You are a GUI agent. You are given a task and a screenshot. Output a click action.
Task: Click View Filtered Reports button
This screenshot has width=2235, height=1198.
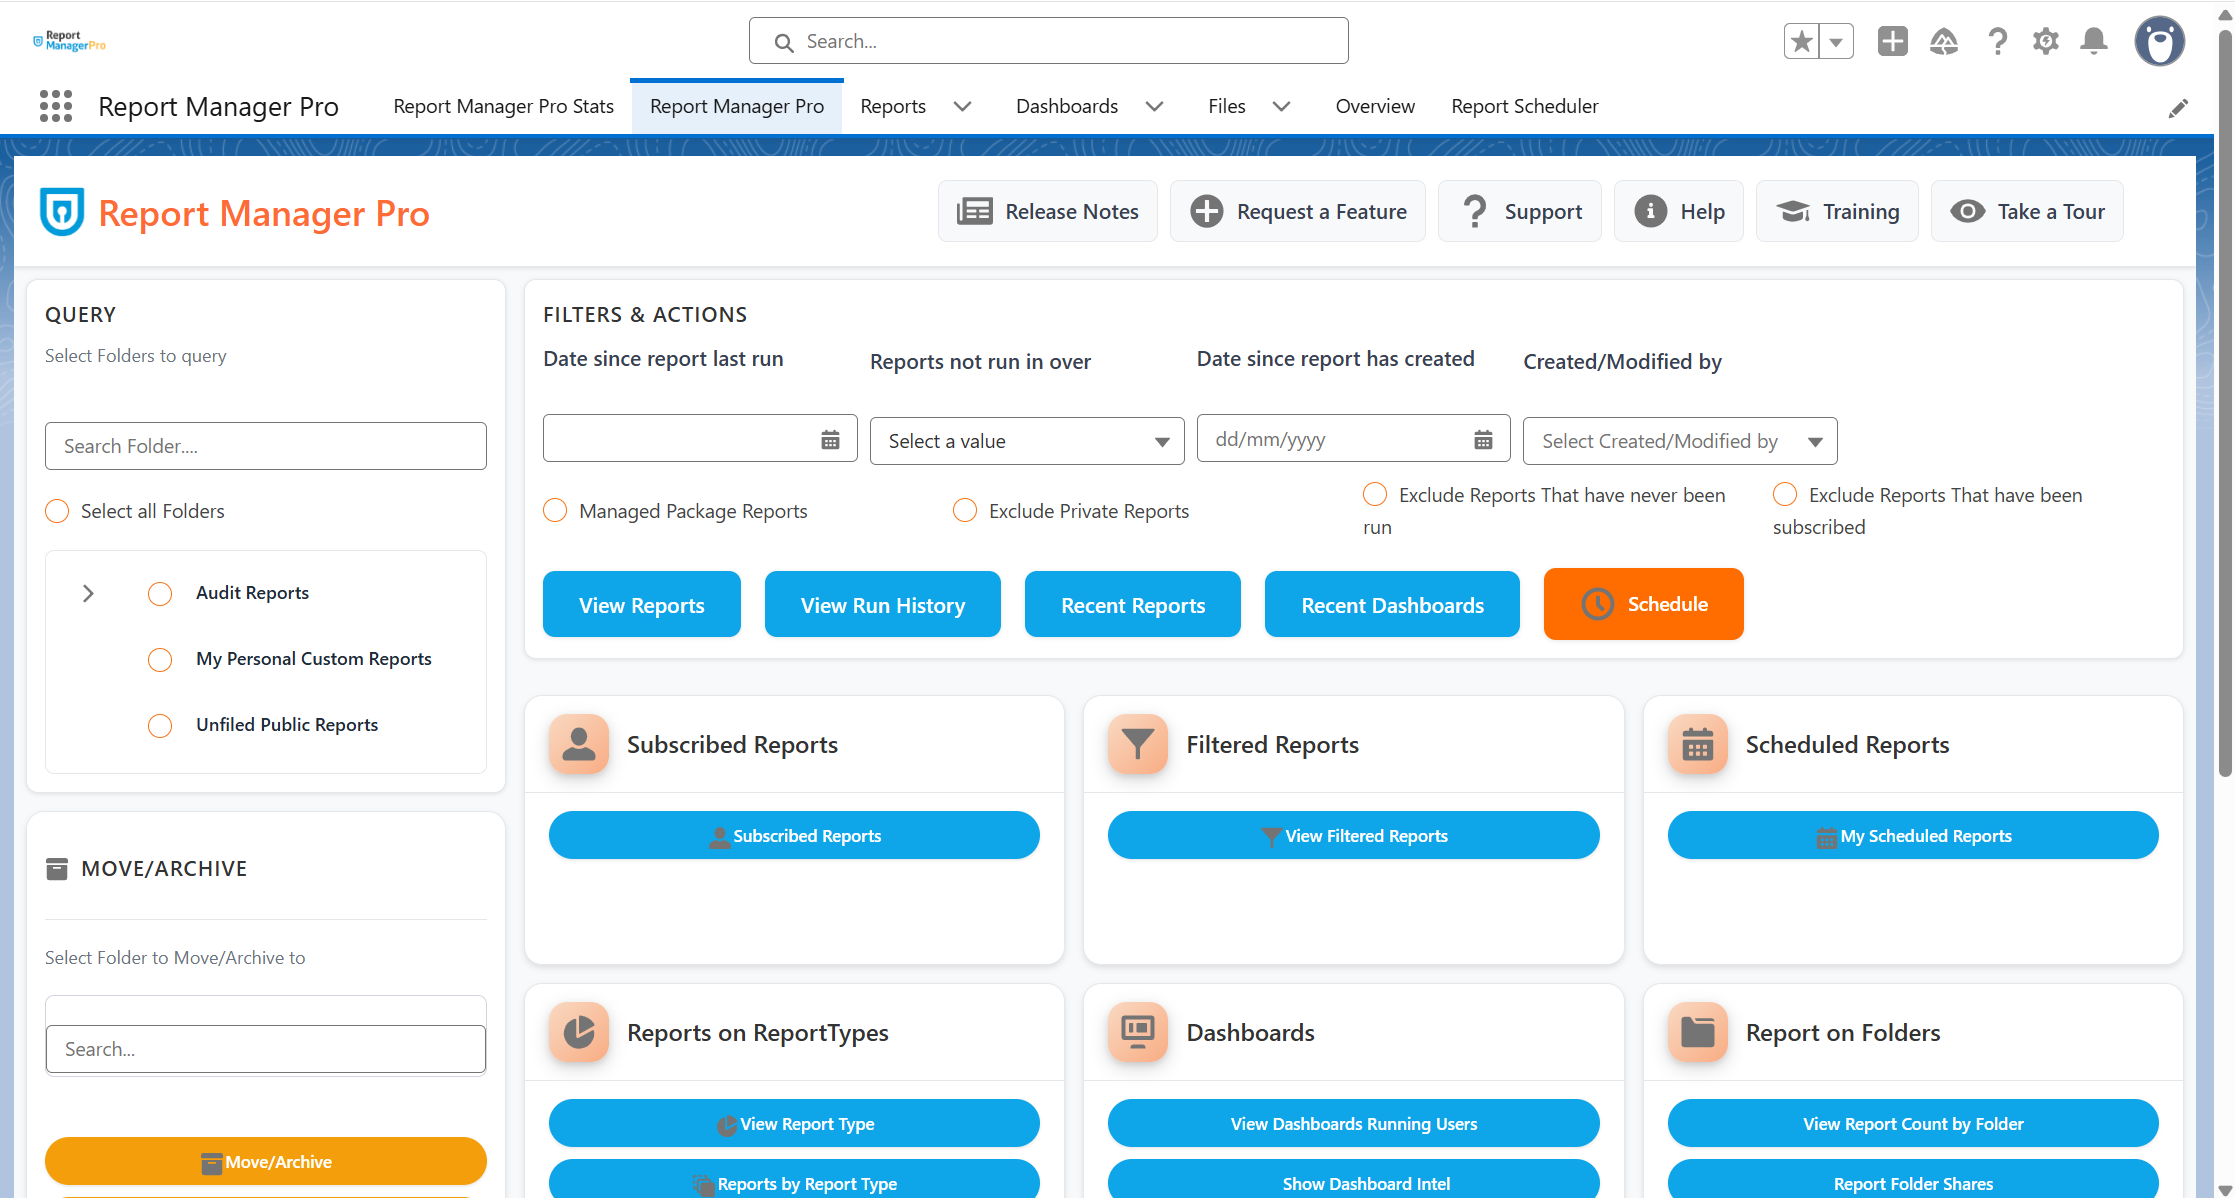(x=1354, y=835)
